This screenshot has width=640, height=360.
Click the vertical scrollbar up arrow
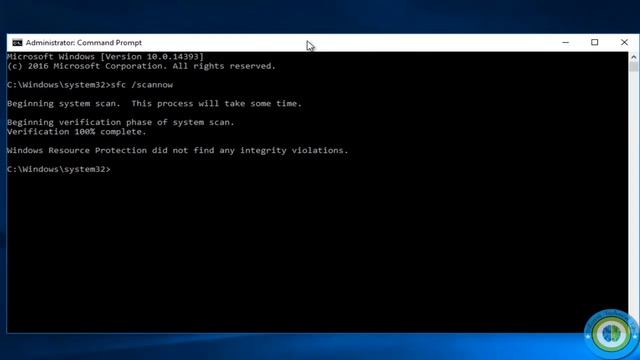pyautogui.click(x=633, y=57)
